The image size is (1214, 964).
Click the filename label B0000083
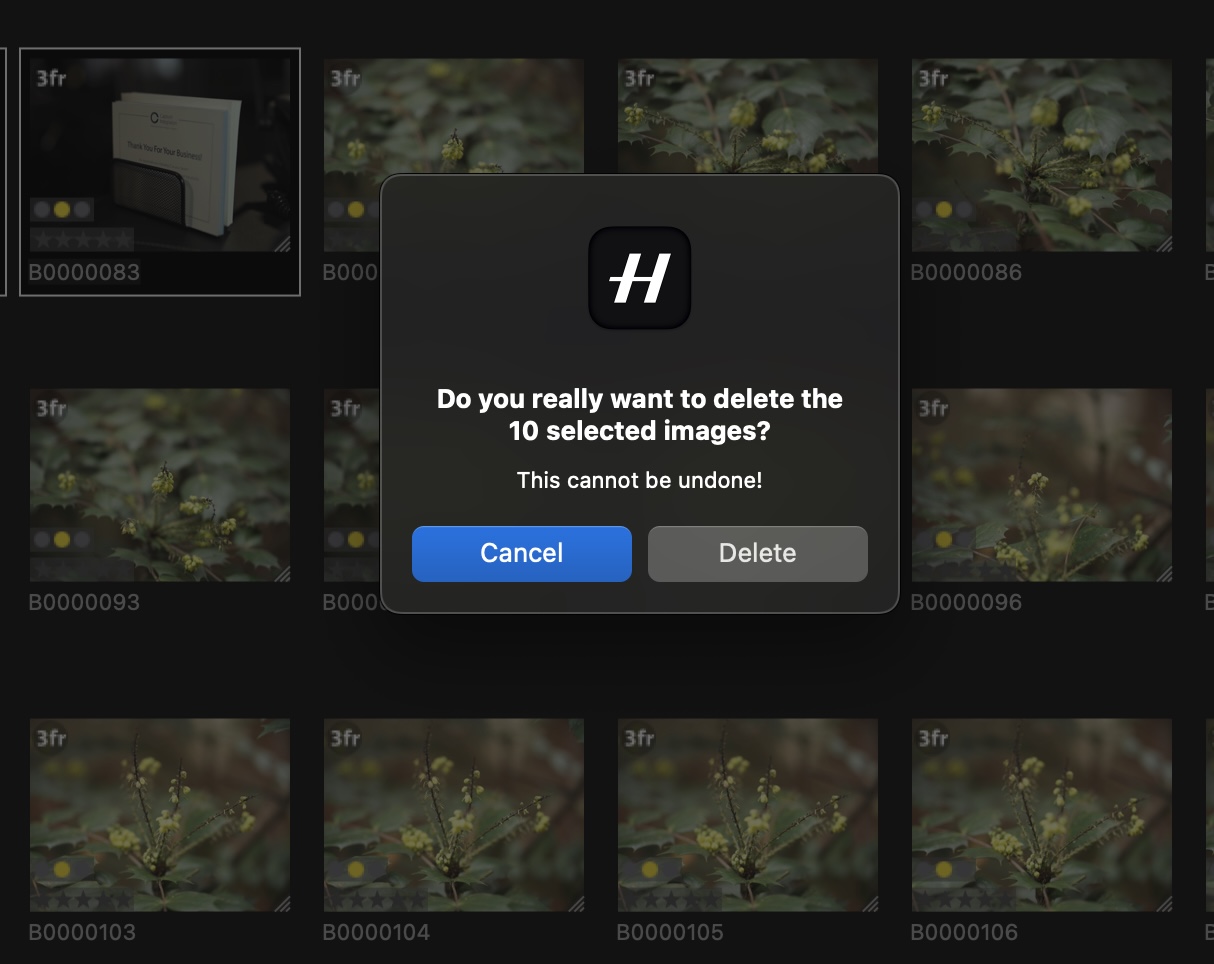(x=84, y=272)
